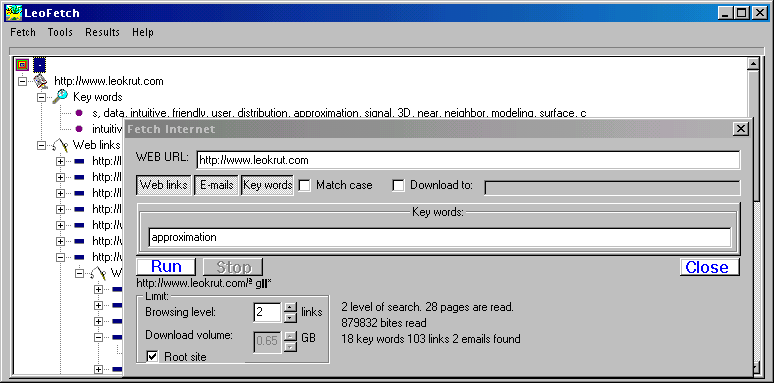
Task: Open the Help menu
Action: 143,32
